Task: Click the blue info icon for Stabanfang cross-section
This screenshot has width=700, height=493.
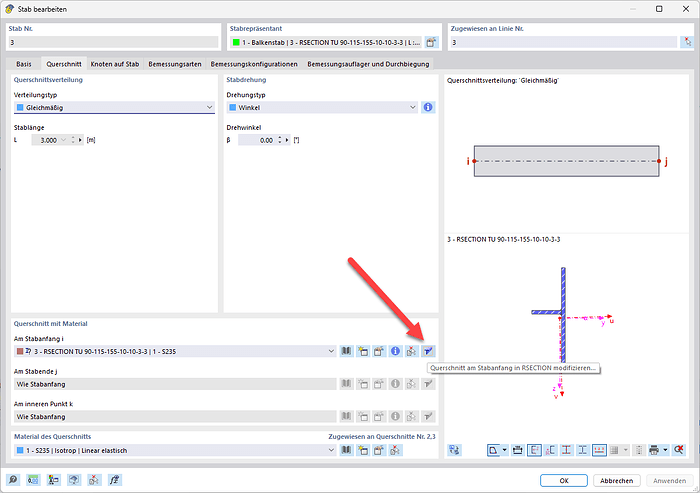Action: tap(395, 351)
